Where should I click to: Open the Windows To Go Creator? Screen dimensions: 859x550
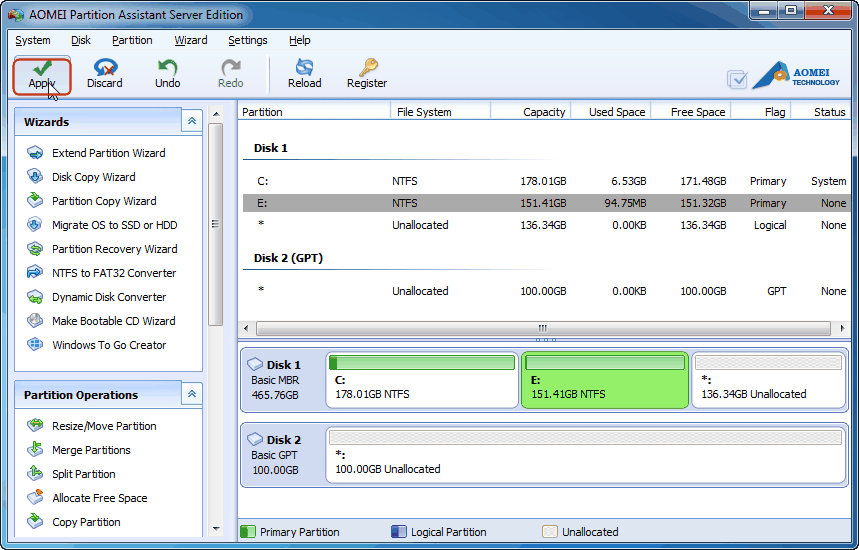point(109,345)
